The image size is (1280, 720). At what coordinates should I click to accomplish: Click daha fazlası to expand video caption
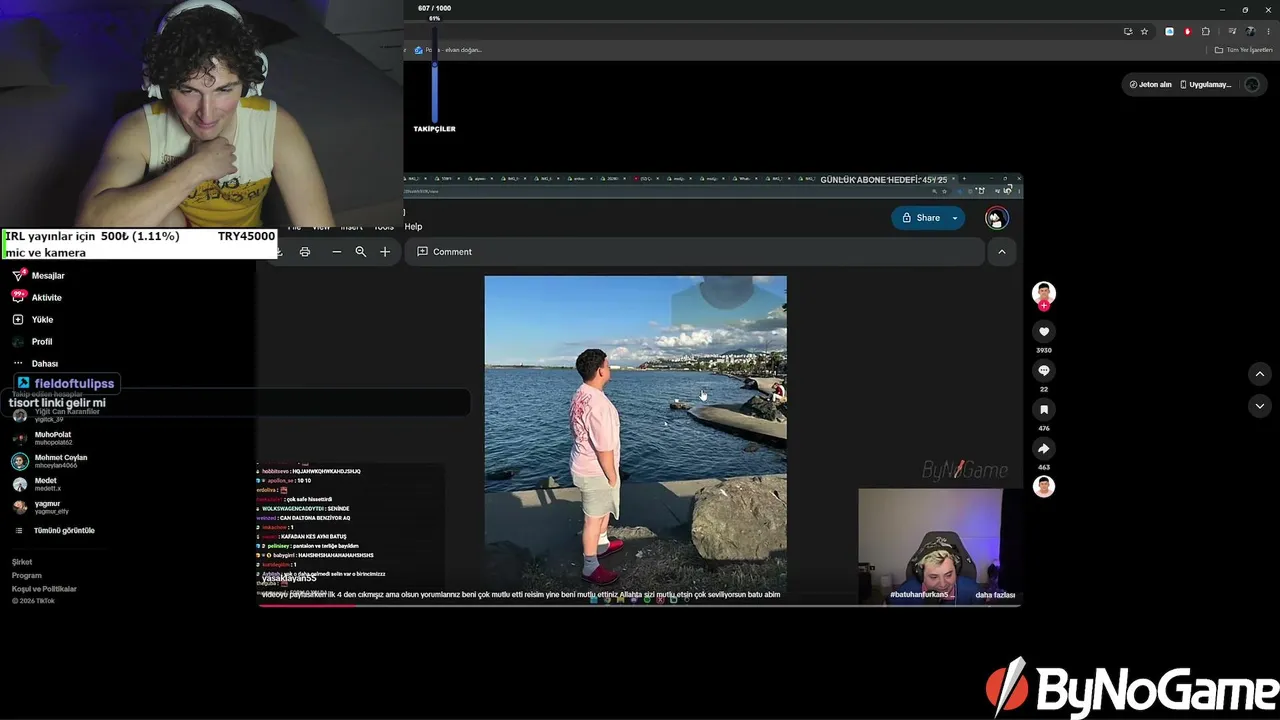click(995, 595)
